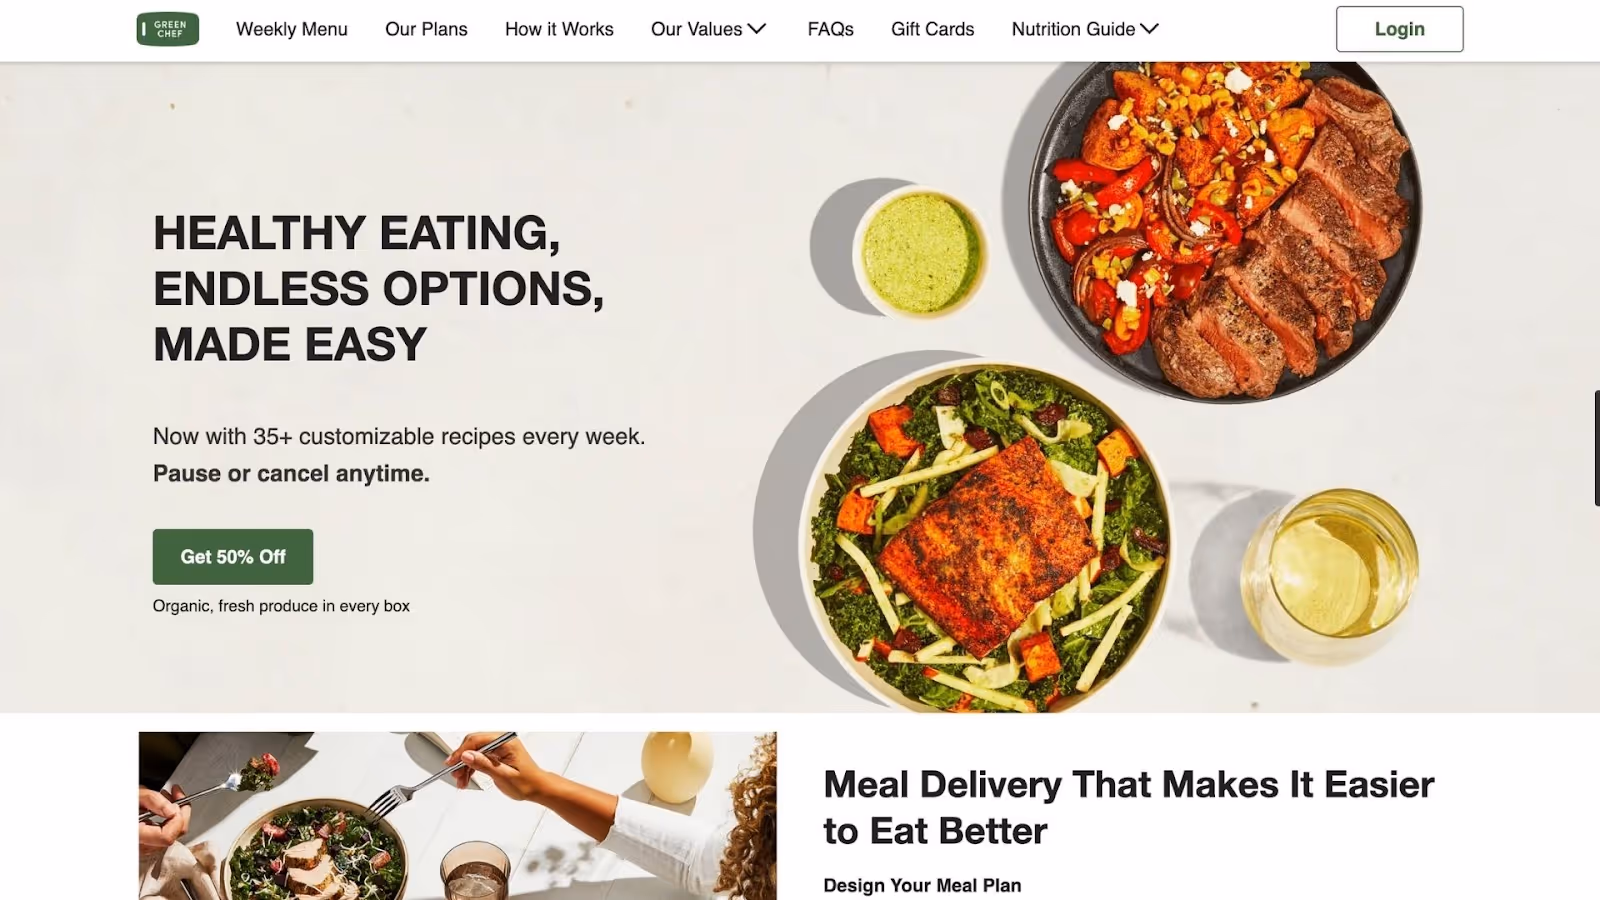
Task: Visit the FAQs page
Action: pyautogui.click(x=831, y=29)
